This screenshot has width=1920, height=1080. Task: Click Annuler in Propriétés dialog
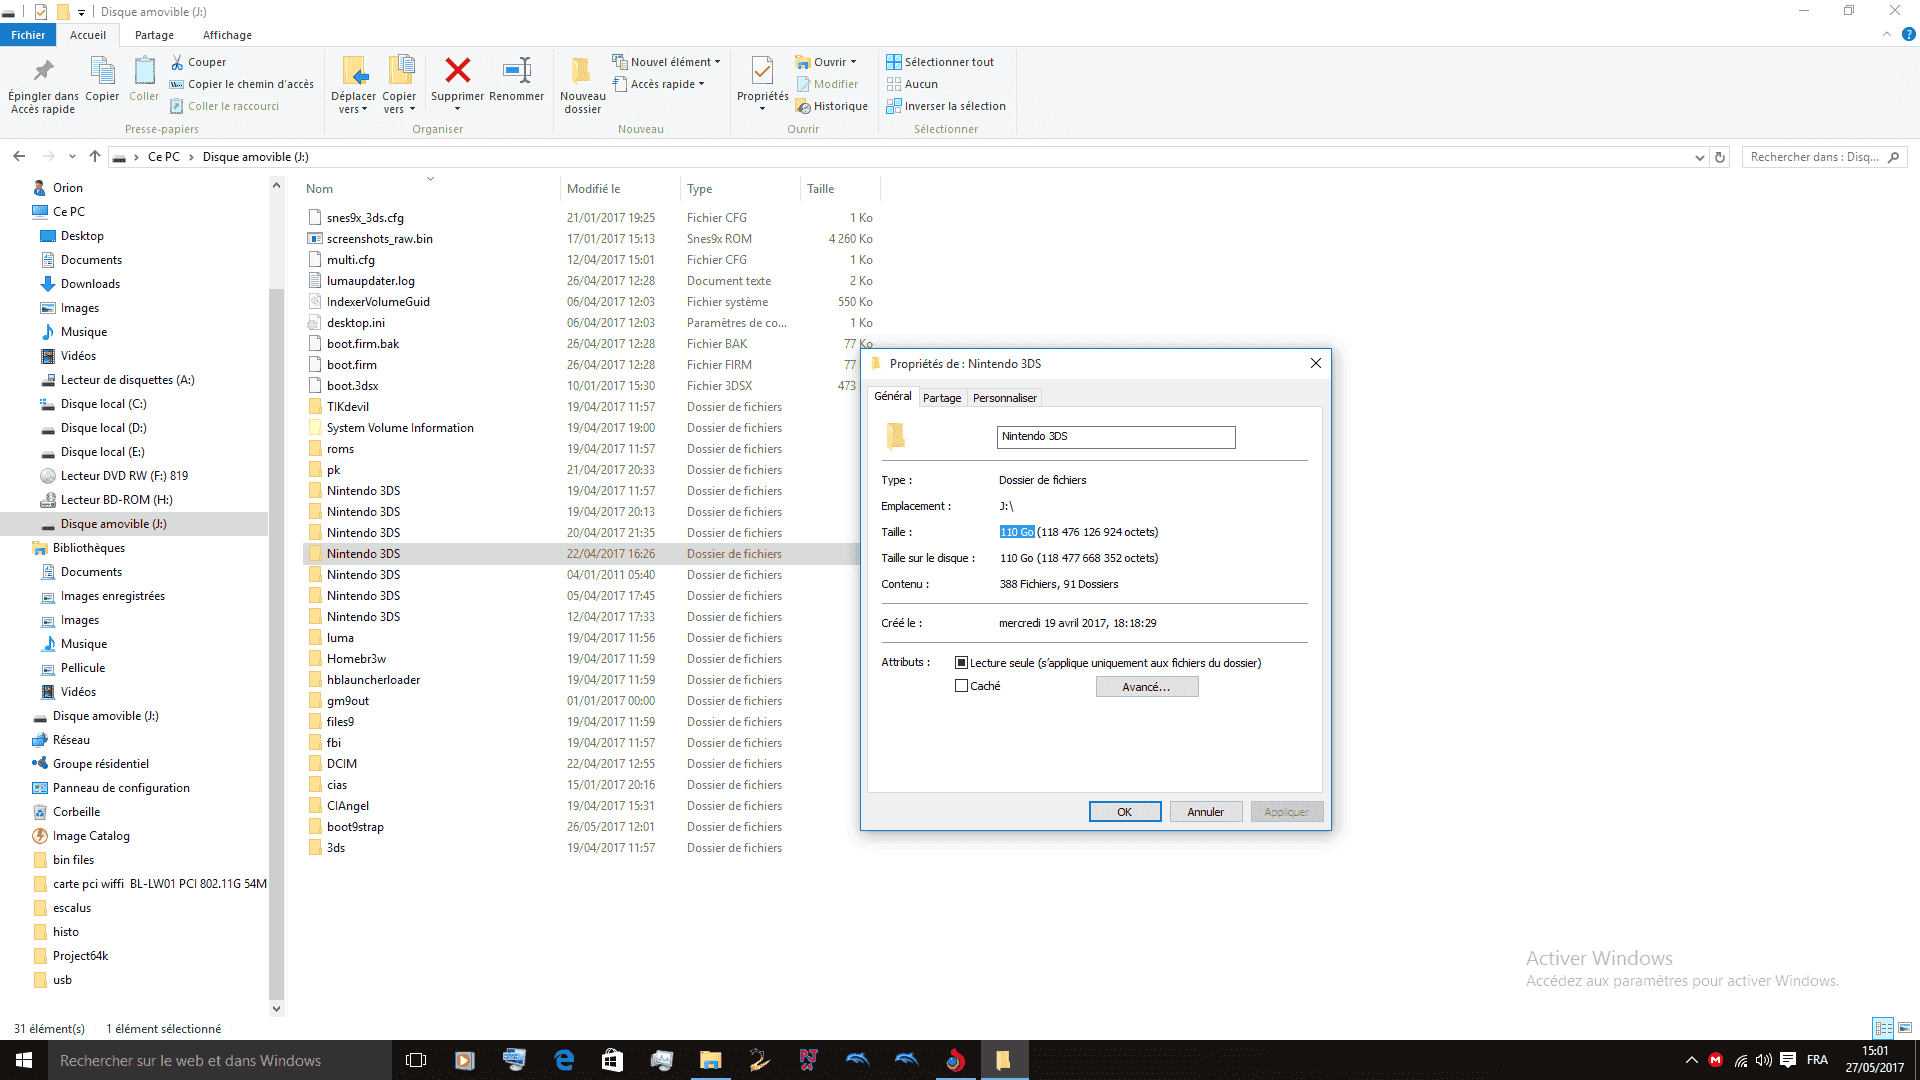point(1205,812)
